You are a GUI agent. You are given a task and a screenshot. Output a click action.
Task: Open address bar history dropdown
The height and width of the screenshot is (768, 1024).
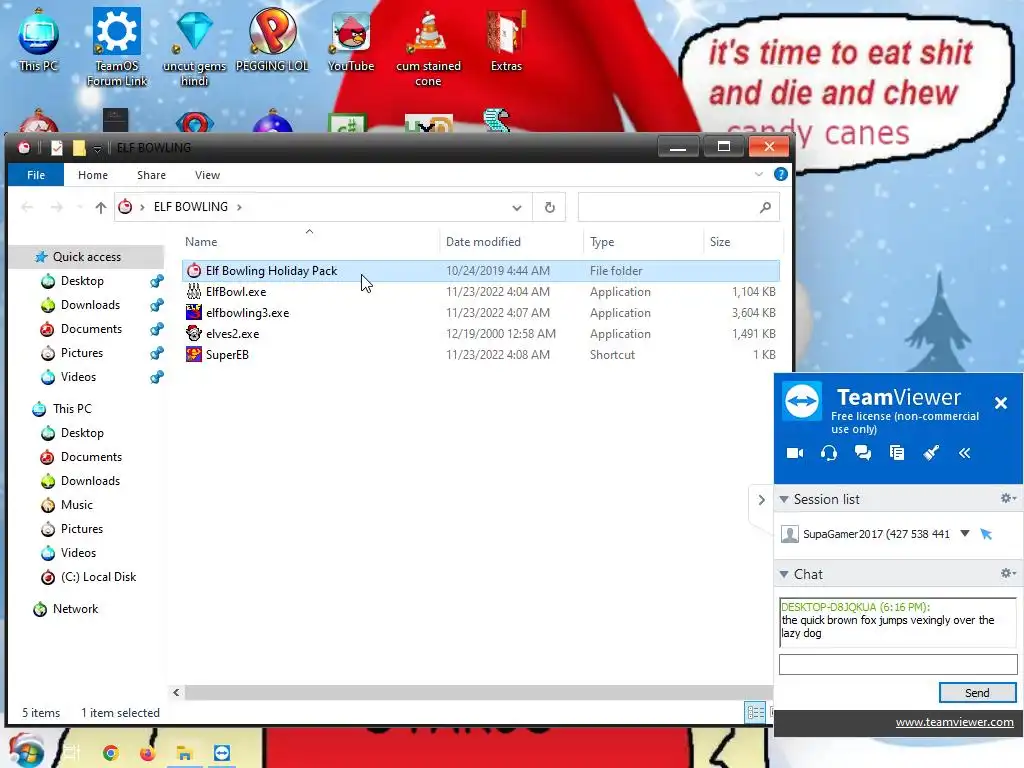click(517, 208)
